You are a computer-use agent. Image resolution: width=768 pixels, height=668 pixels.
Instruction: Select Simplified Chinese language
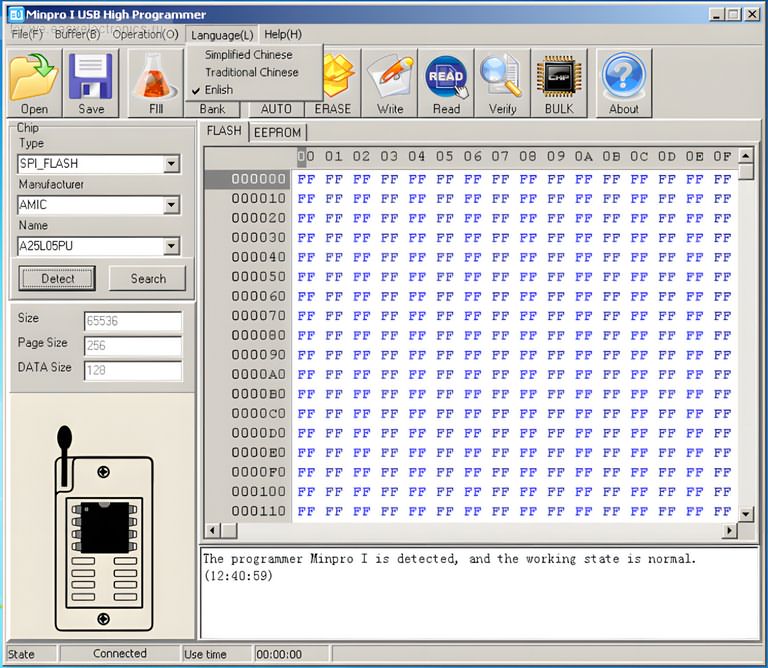[x=248, y=54]
